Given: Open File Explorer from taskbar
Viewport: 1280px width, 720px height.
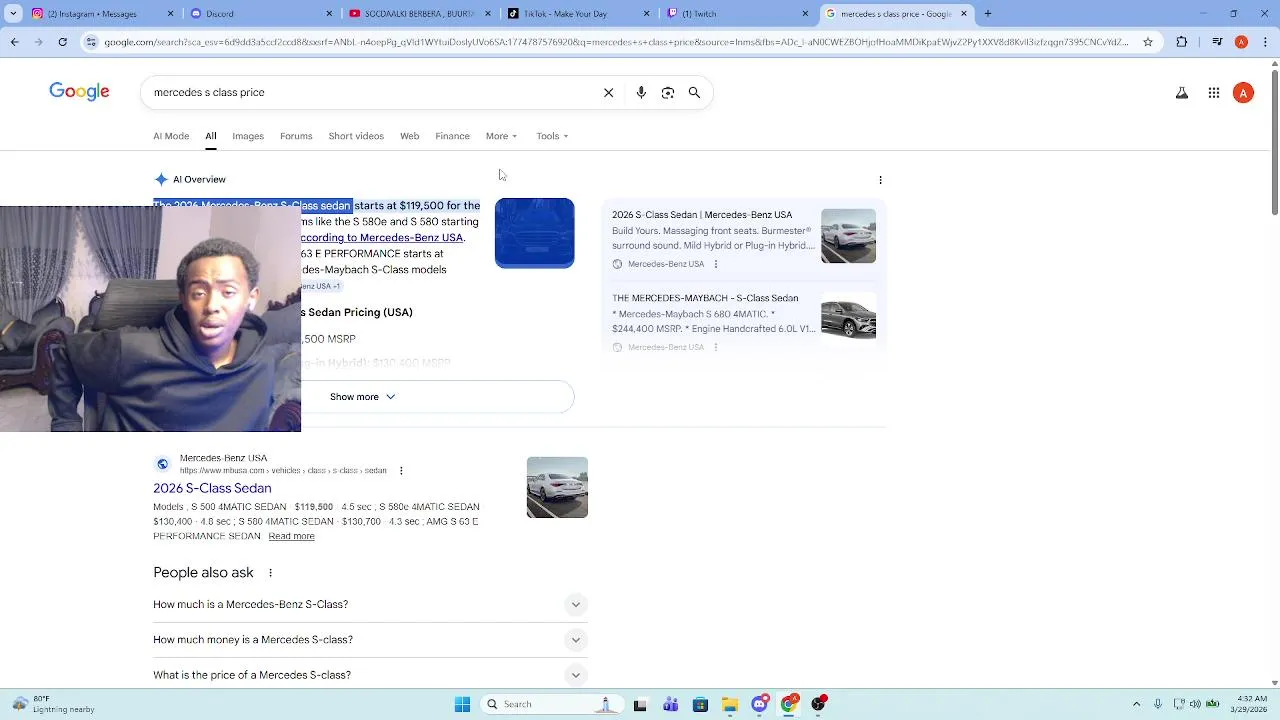Looking at the screenshot, I should pyautogui.click(x=730, y=704).
